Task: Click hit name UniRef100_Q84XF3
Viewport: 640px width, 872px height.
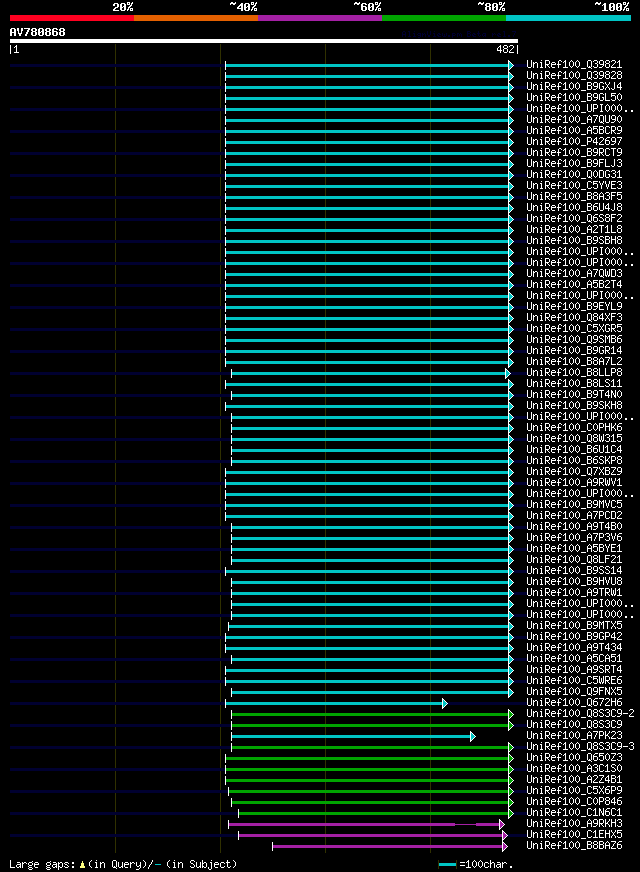Action: click(x=574, y=318)
